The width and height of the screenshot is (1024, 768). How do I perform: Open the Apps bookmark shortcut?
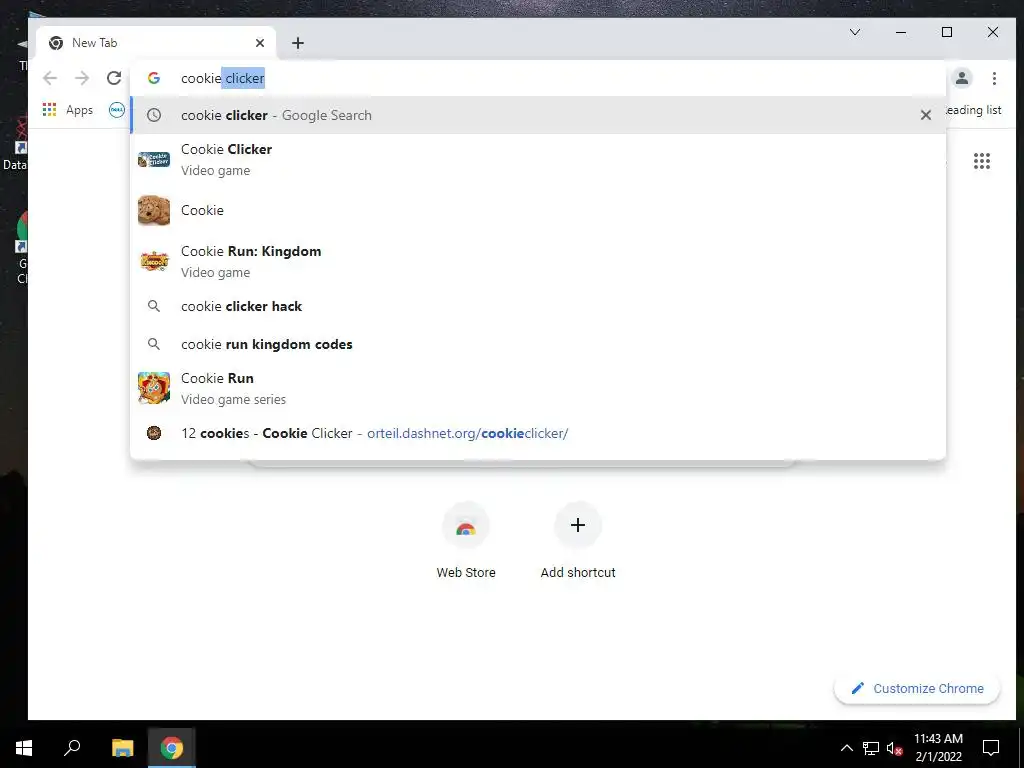(68, 110)
